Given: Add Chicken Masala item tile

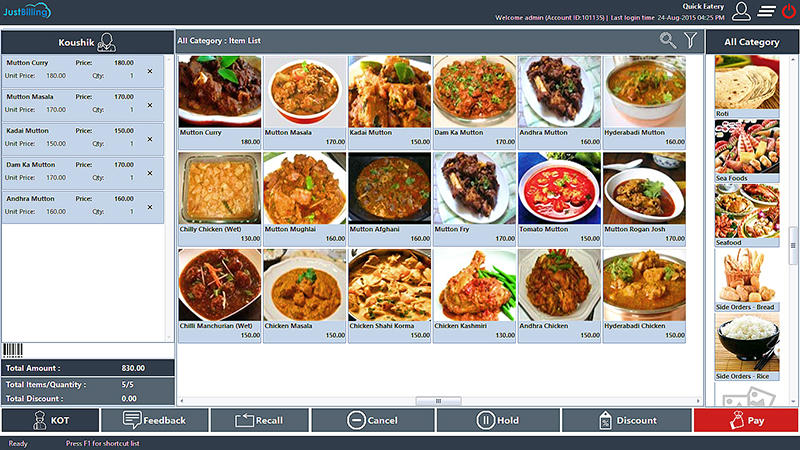Looking at the screenshot, I should (305, 295).
